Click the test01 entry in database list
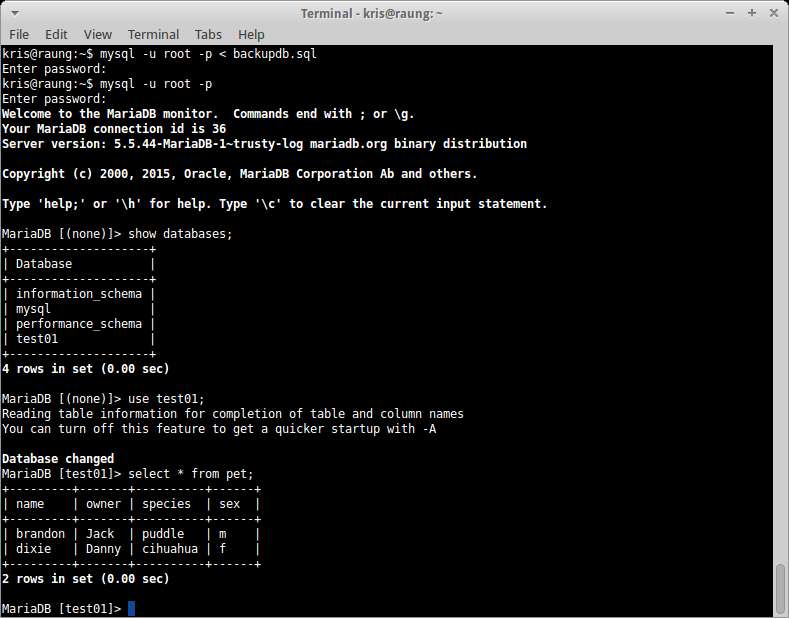This screenshot has height=618, width=789. tap(37, 339)
